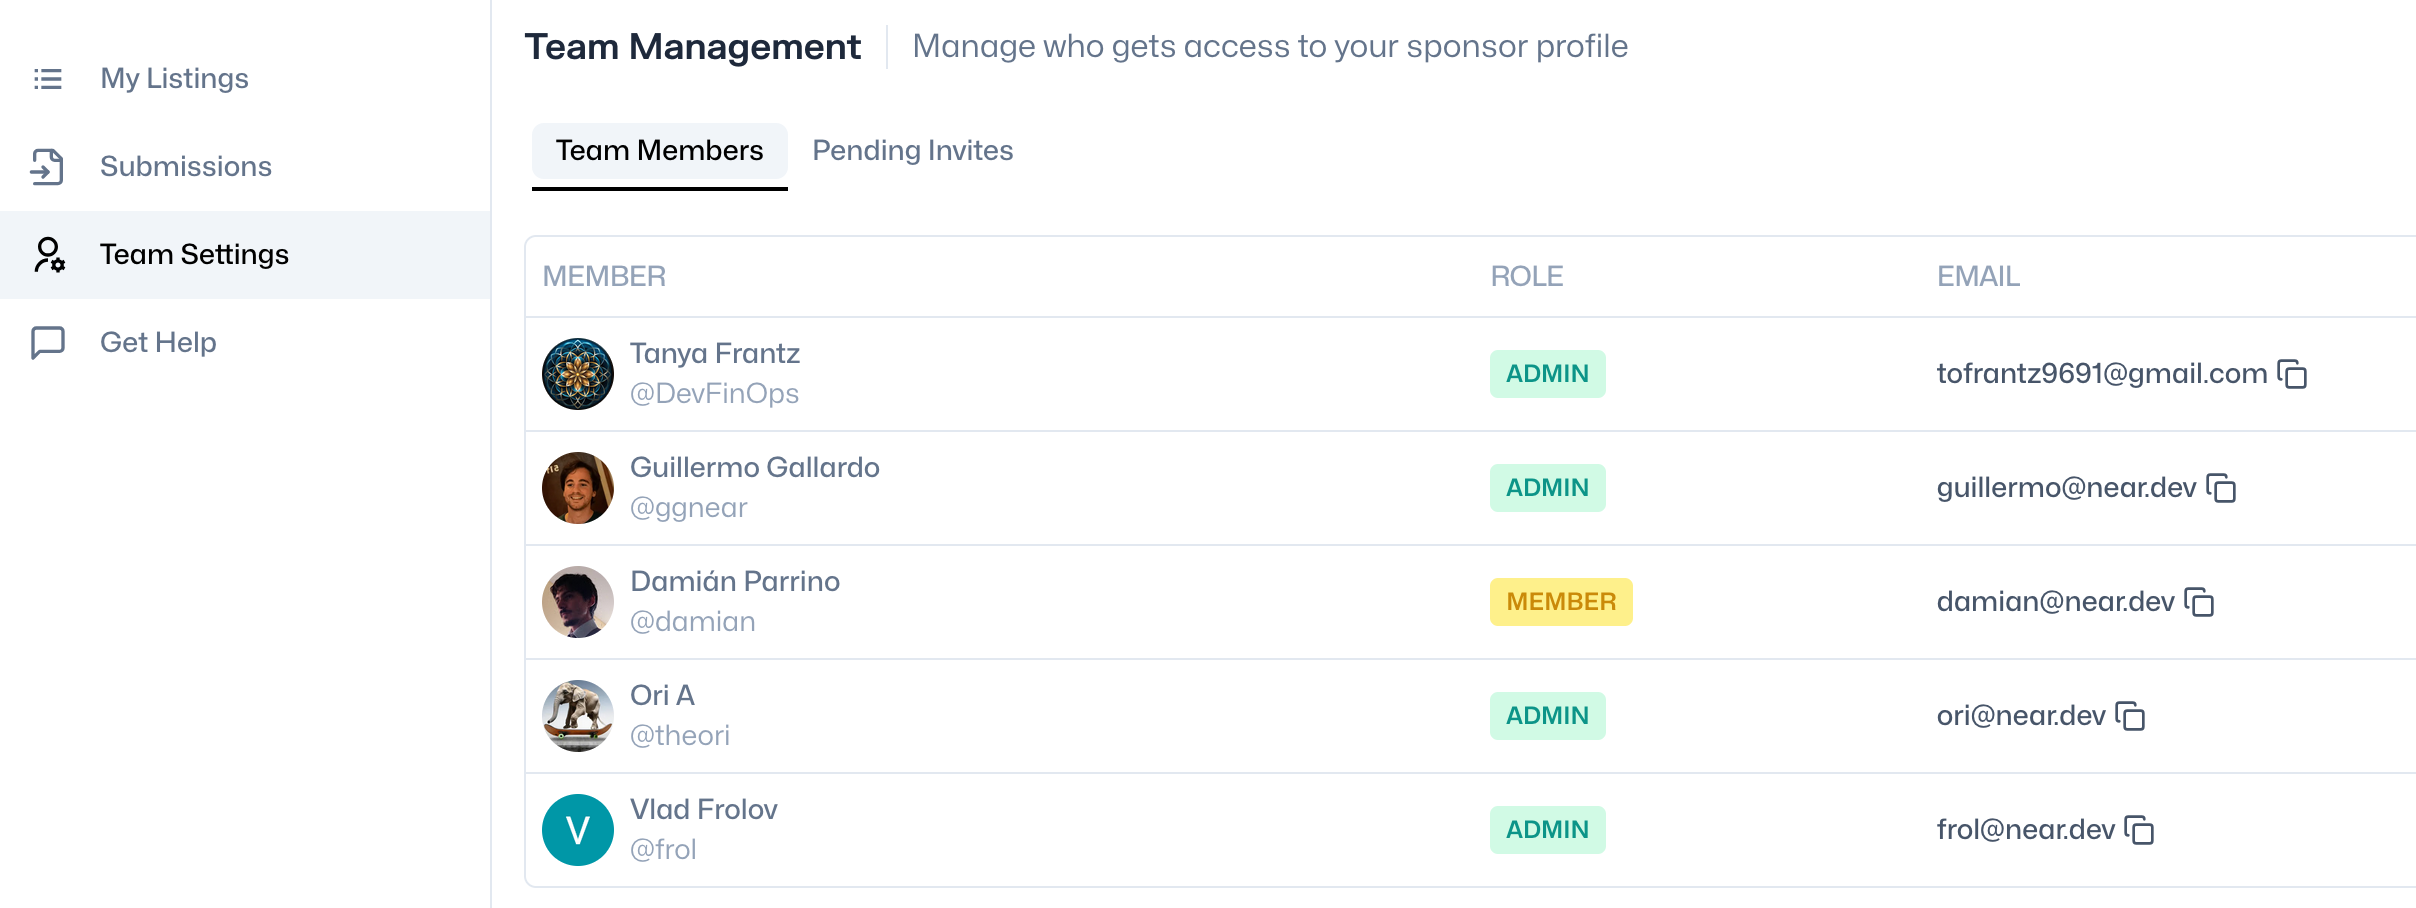Image resolution: width=2416 pixels, height=908 pixels.
Task: Copy guillermo@near.dev email address
Action: 2221,488
